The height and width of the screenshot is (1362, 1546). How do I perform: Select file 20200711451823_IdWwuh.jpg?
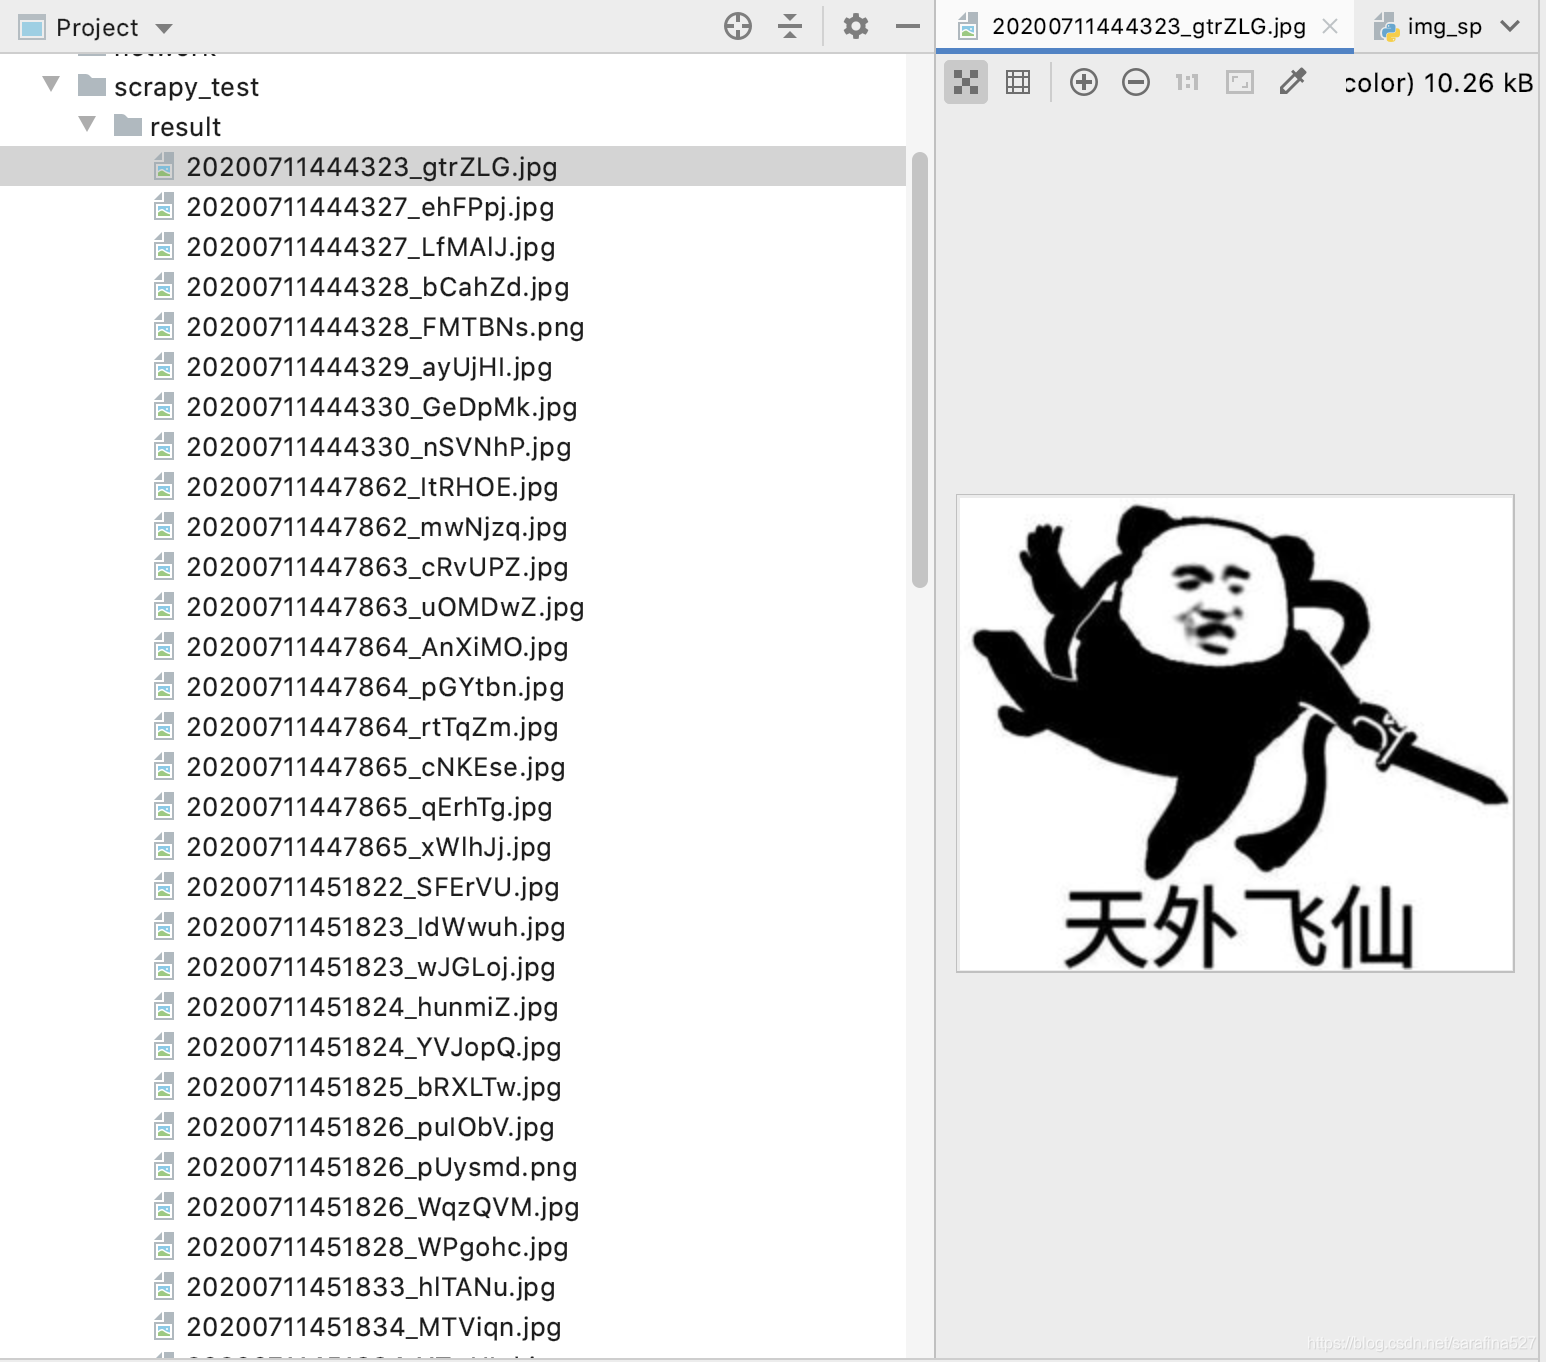(x=376, y=926)
